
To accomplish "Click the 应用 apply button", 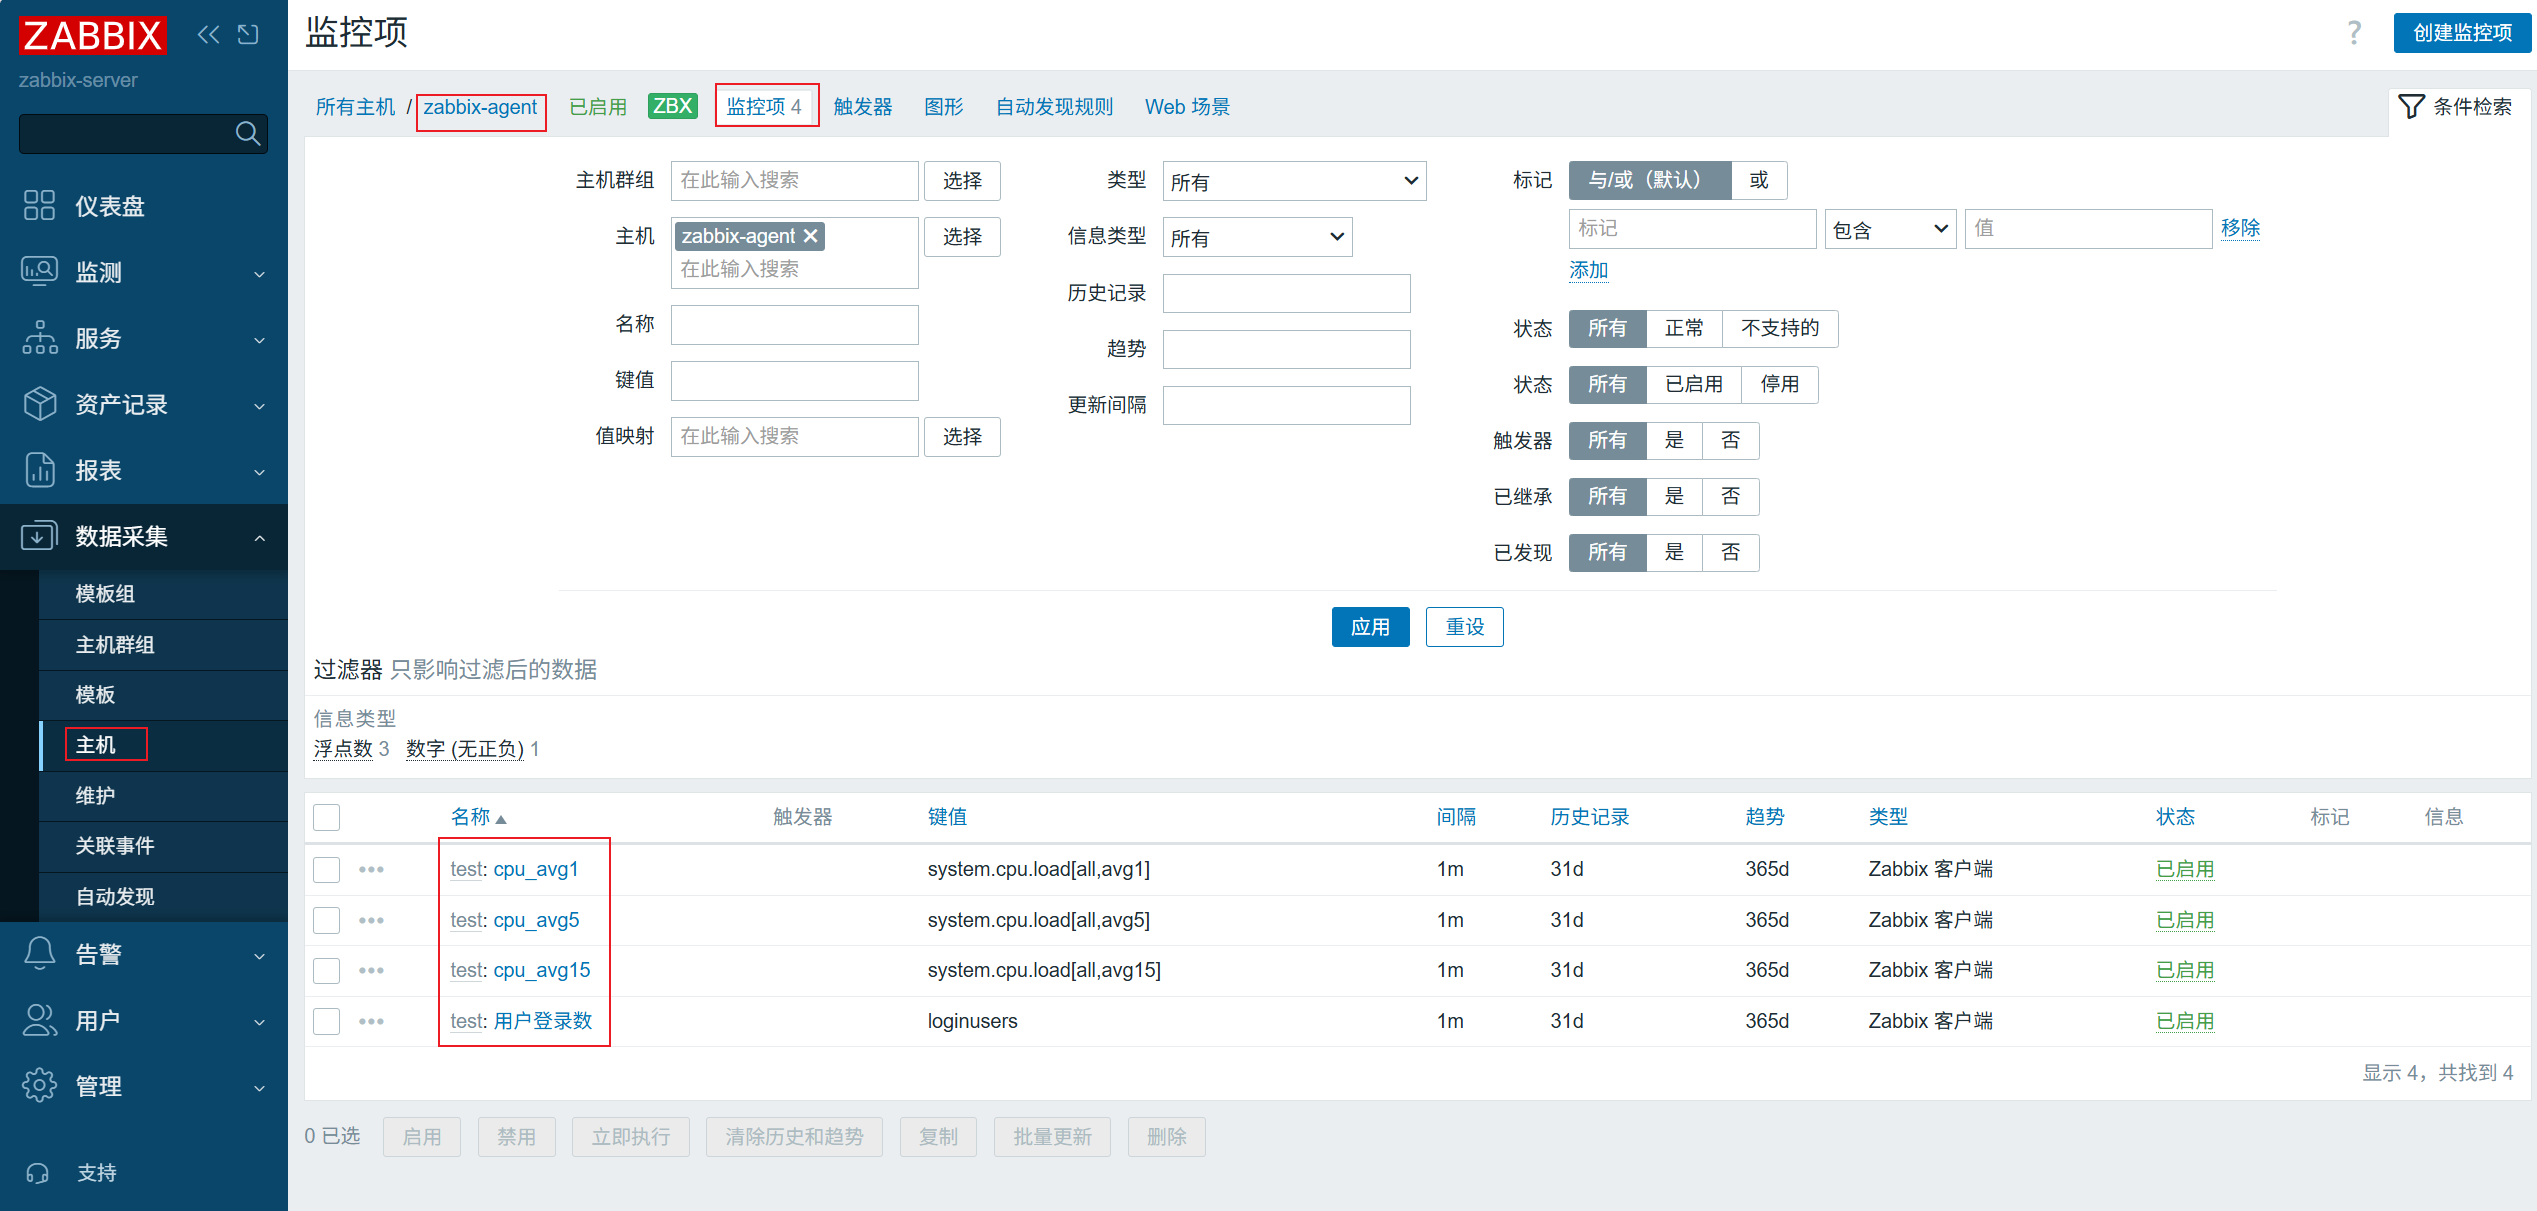I will pos(1369,627).
